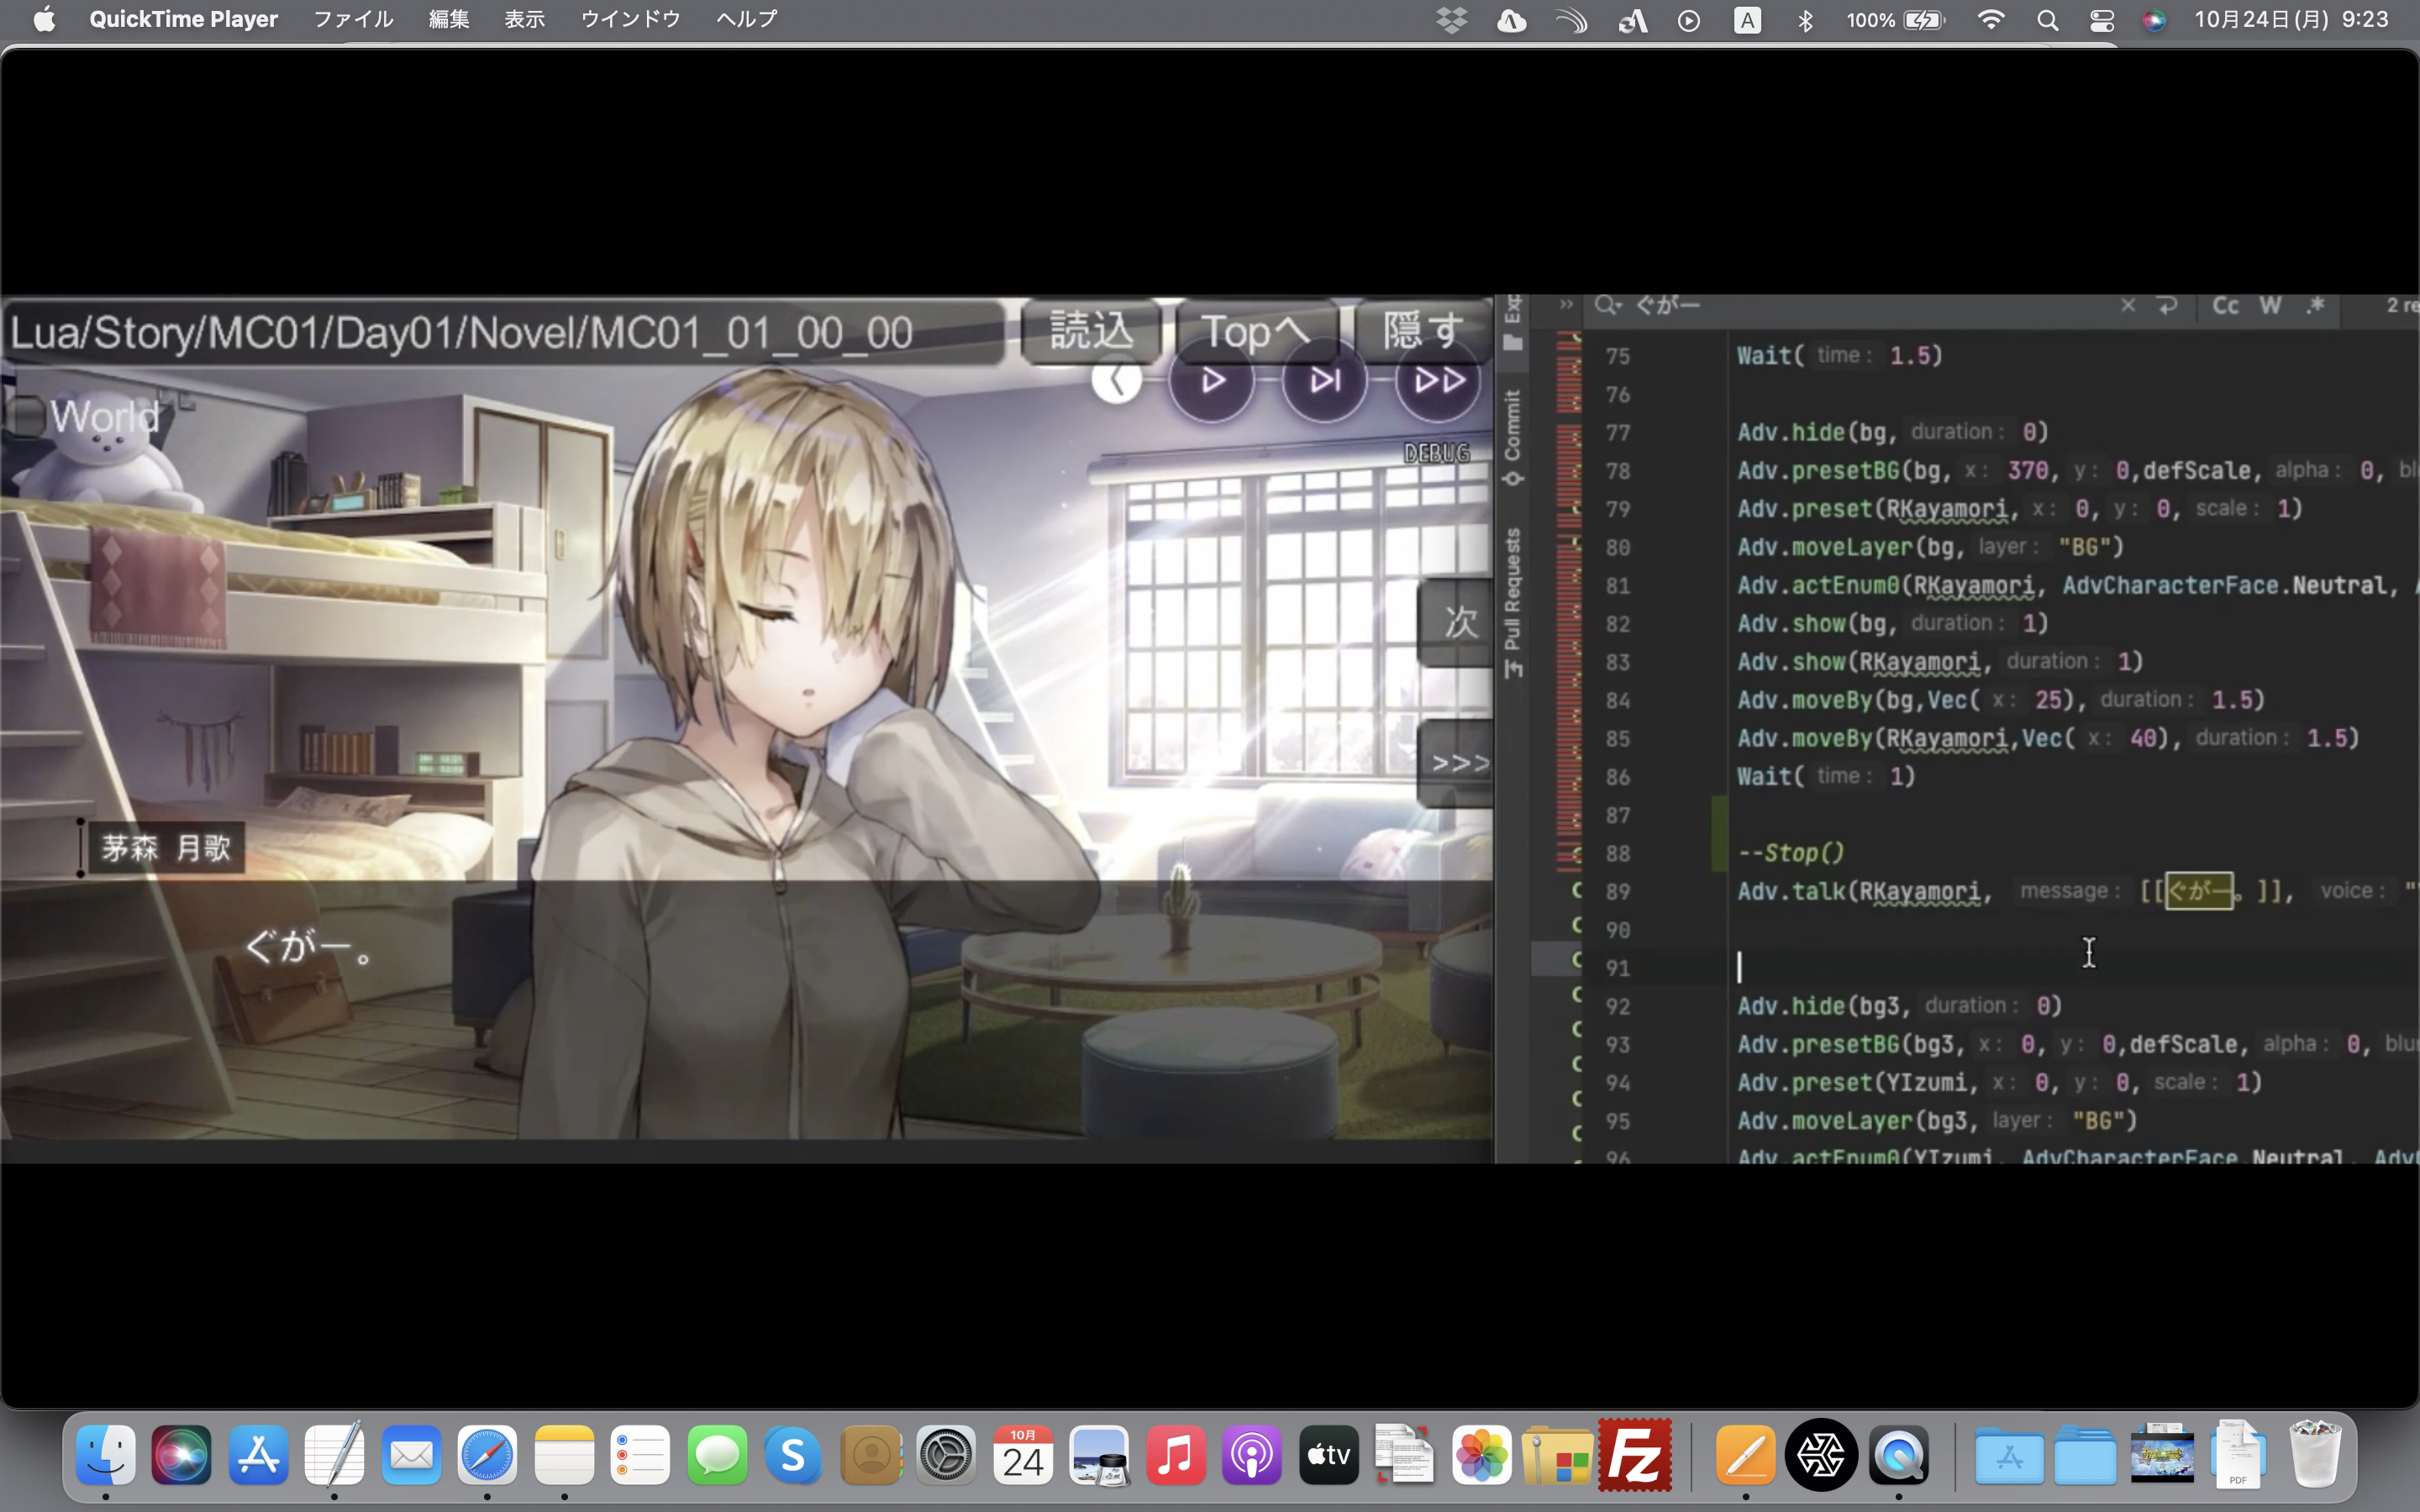The height and width of the screenshot is (1512, 2420).
Task: Open the search history magnifier dropdown
Action: (1607, 306)
